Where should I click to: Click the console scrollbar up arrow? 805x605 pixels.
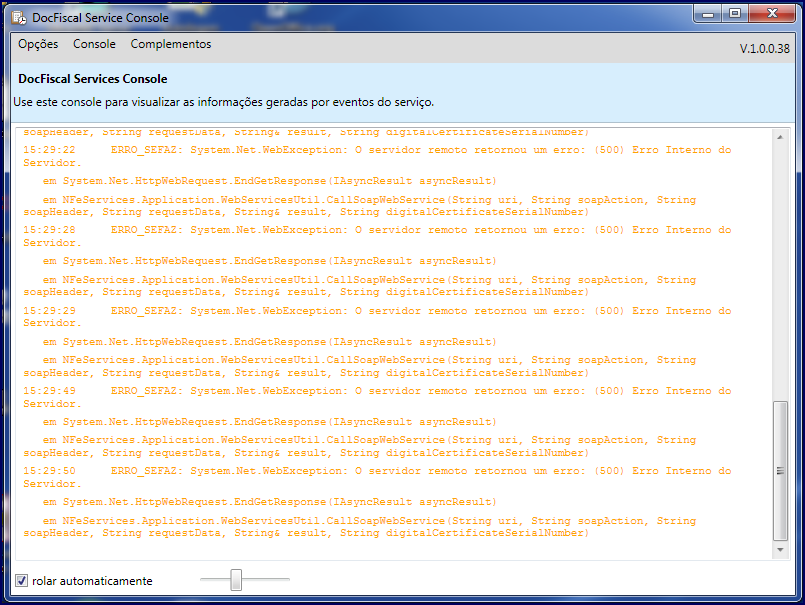pos(780,137)
